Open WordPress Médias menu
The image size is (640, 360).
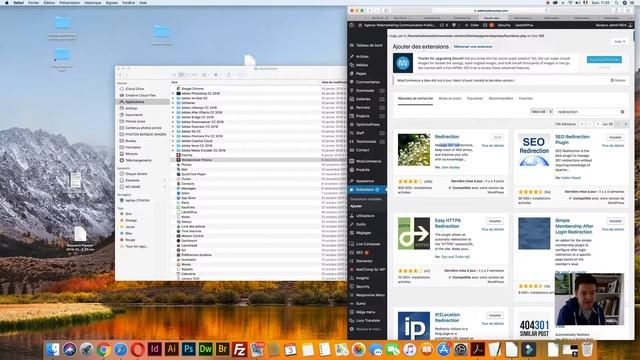(362, 65)
